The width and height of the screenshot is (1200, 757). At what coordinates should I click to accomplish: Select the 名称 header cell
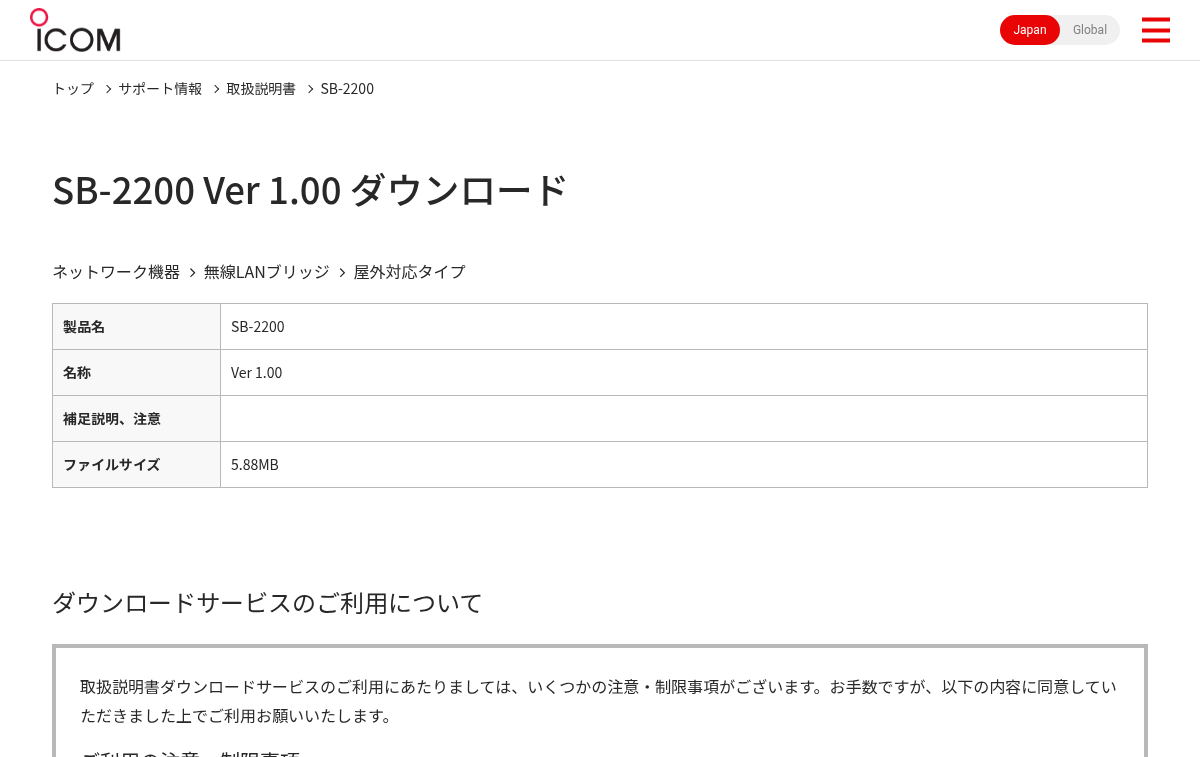tap(136, 373)
